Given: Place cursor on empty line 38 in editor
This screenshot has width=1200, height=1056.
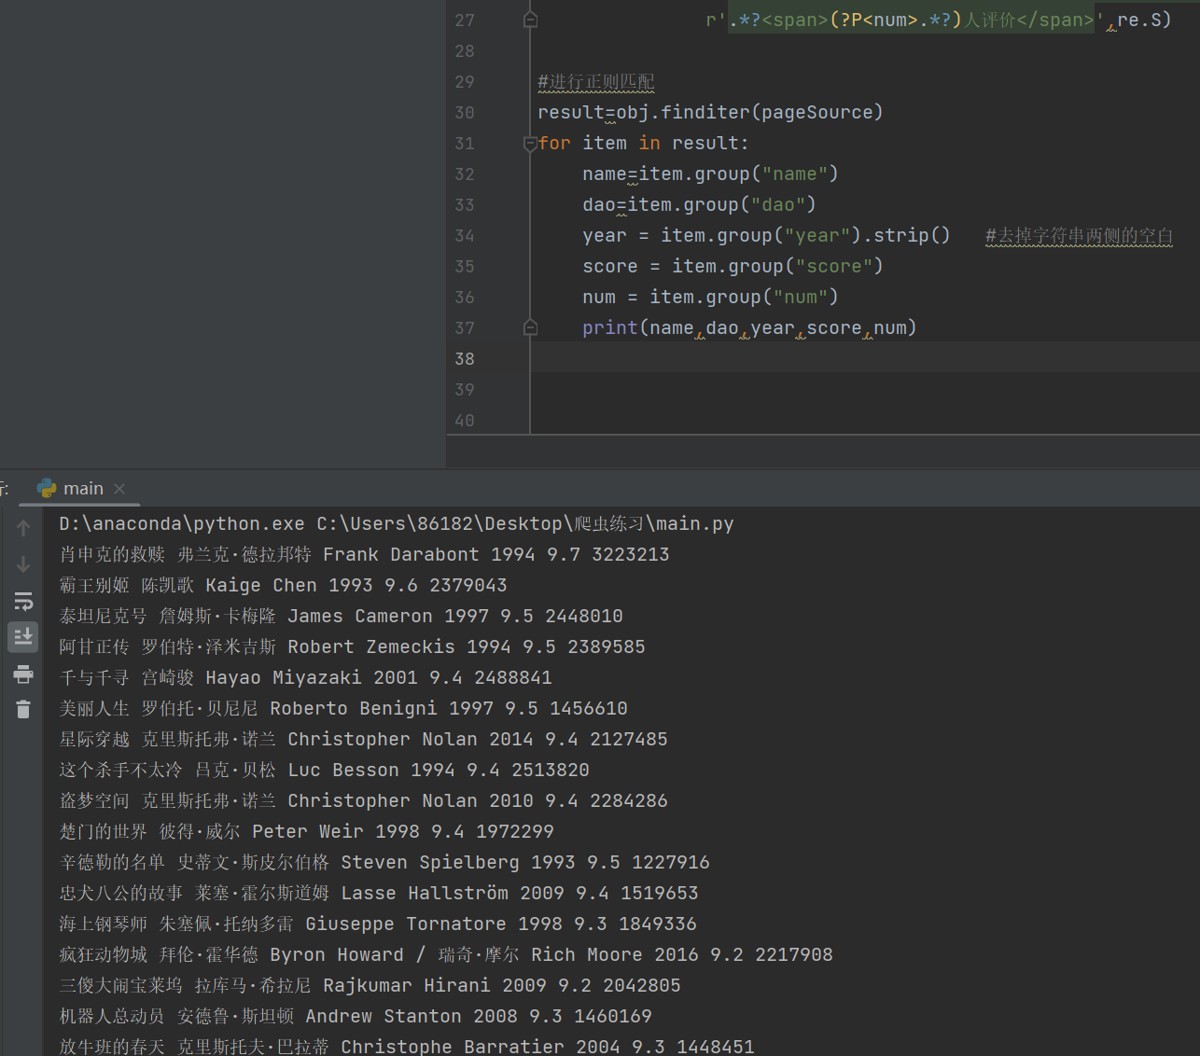Looking at the screenshot, I should (800, 359).
